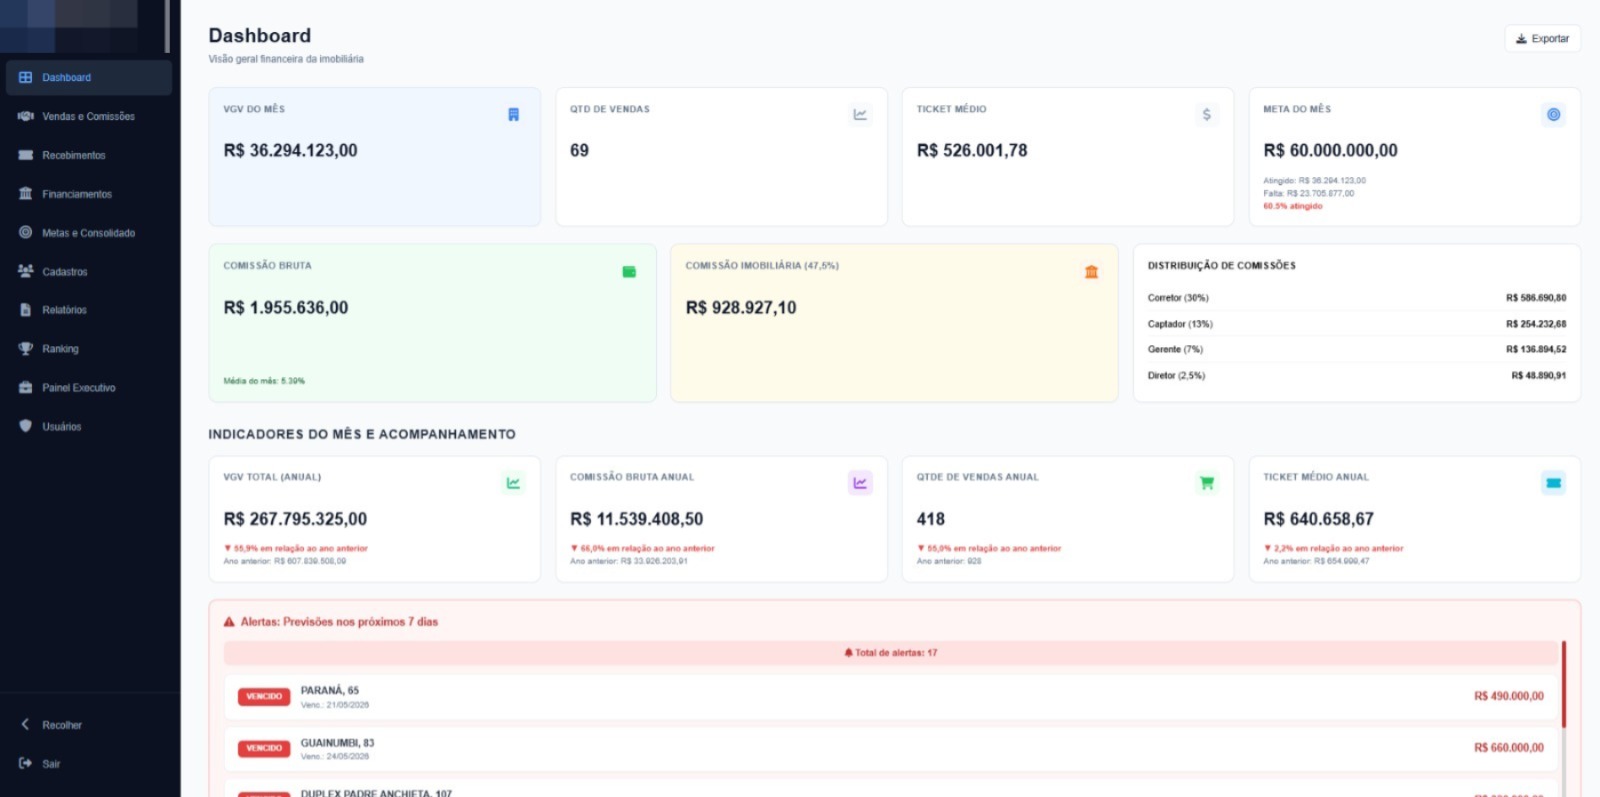The height and width of the screenshot is (797, 1600).
Task: Click the bank icon beside Financiamentos
Action: pyautogui.click(x=26, y=194)
